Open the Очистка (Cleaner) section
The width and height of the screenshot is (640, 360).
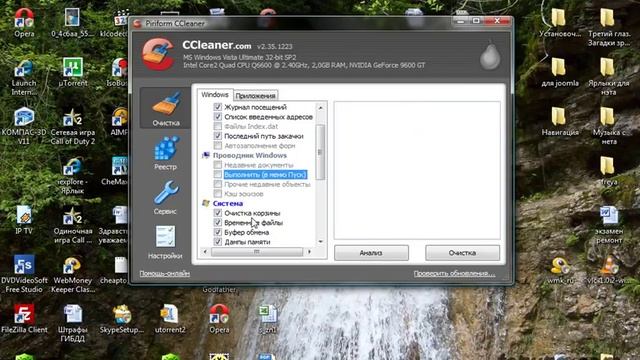point(165,108)
